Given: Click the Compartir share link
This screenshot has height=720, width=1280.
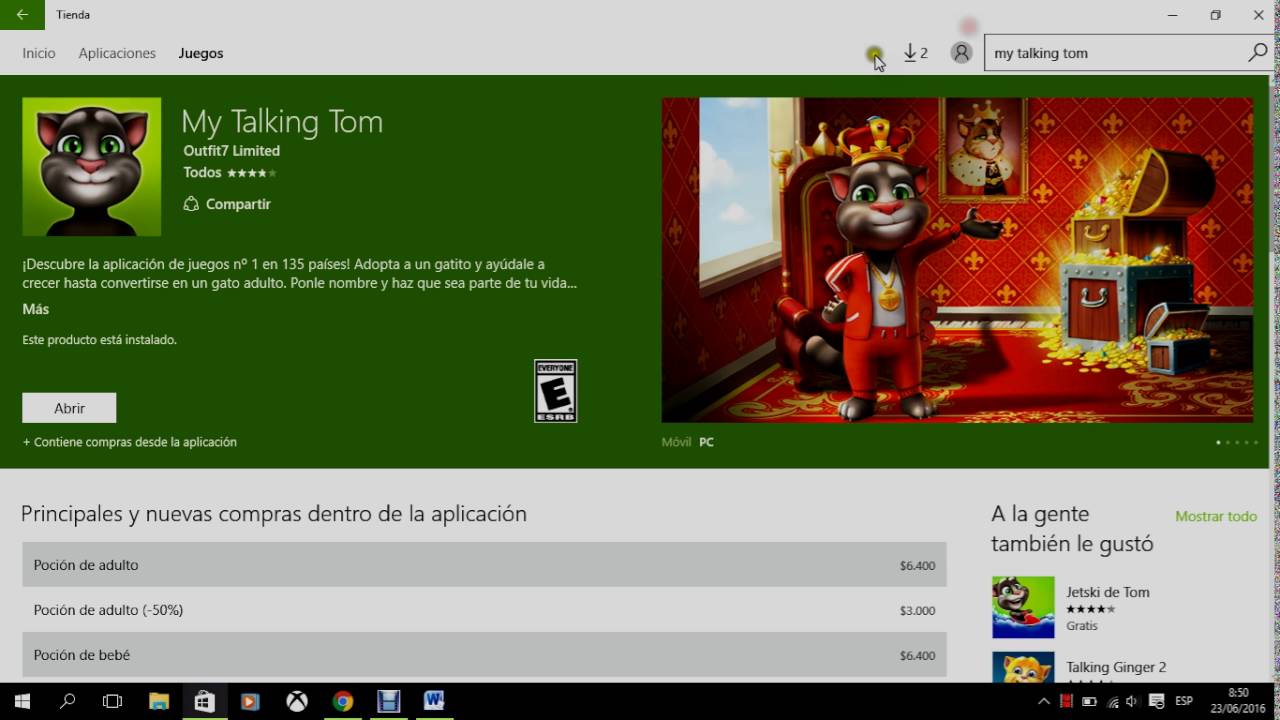Looking at the screenshot, I should [238, 204].
